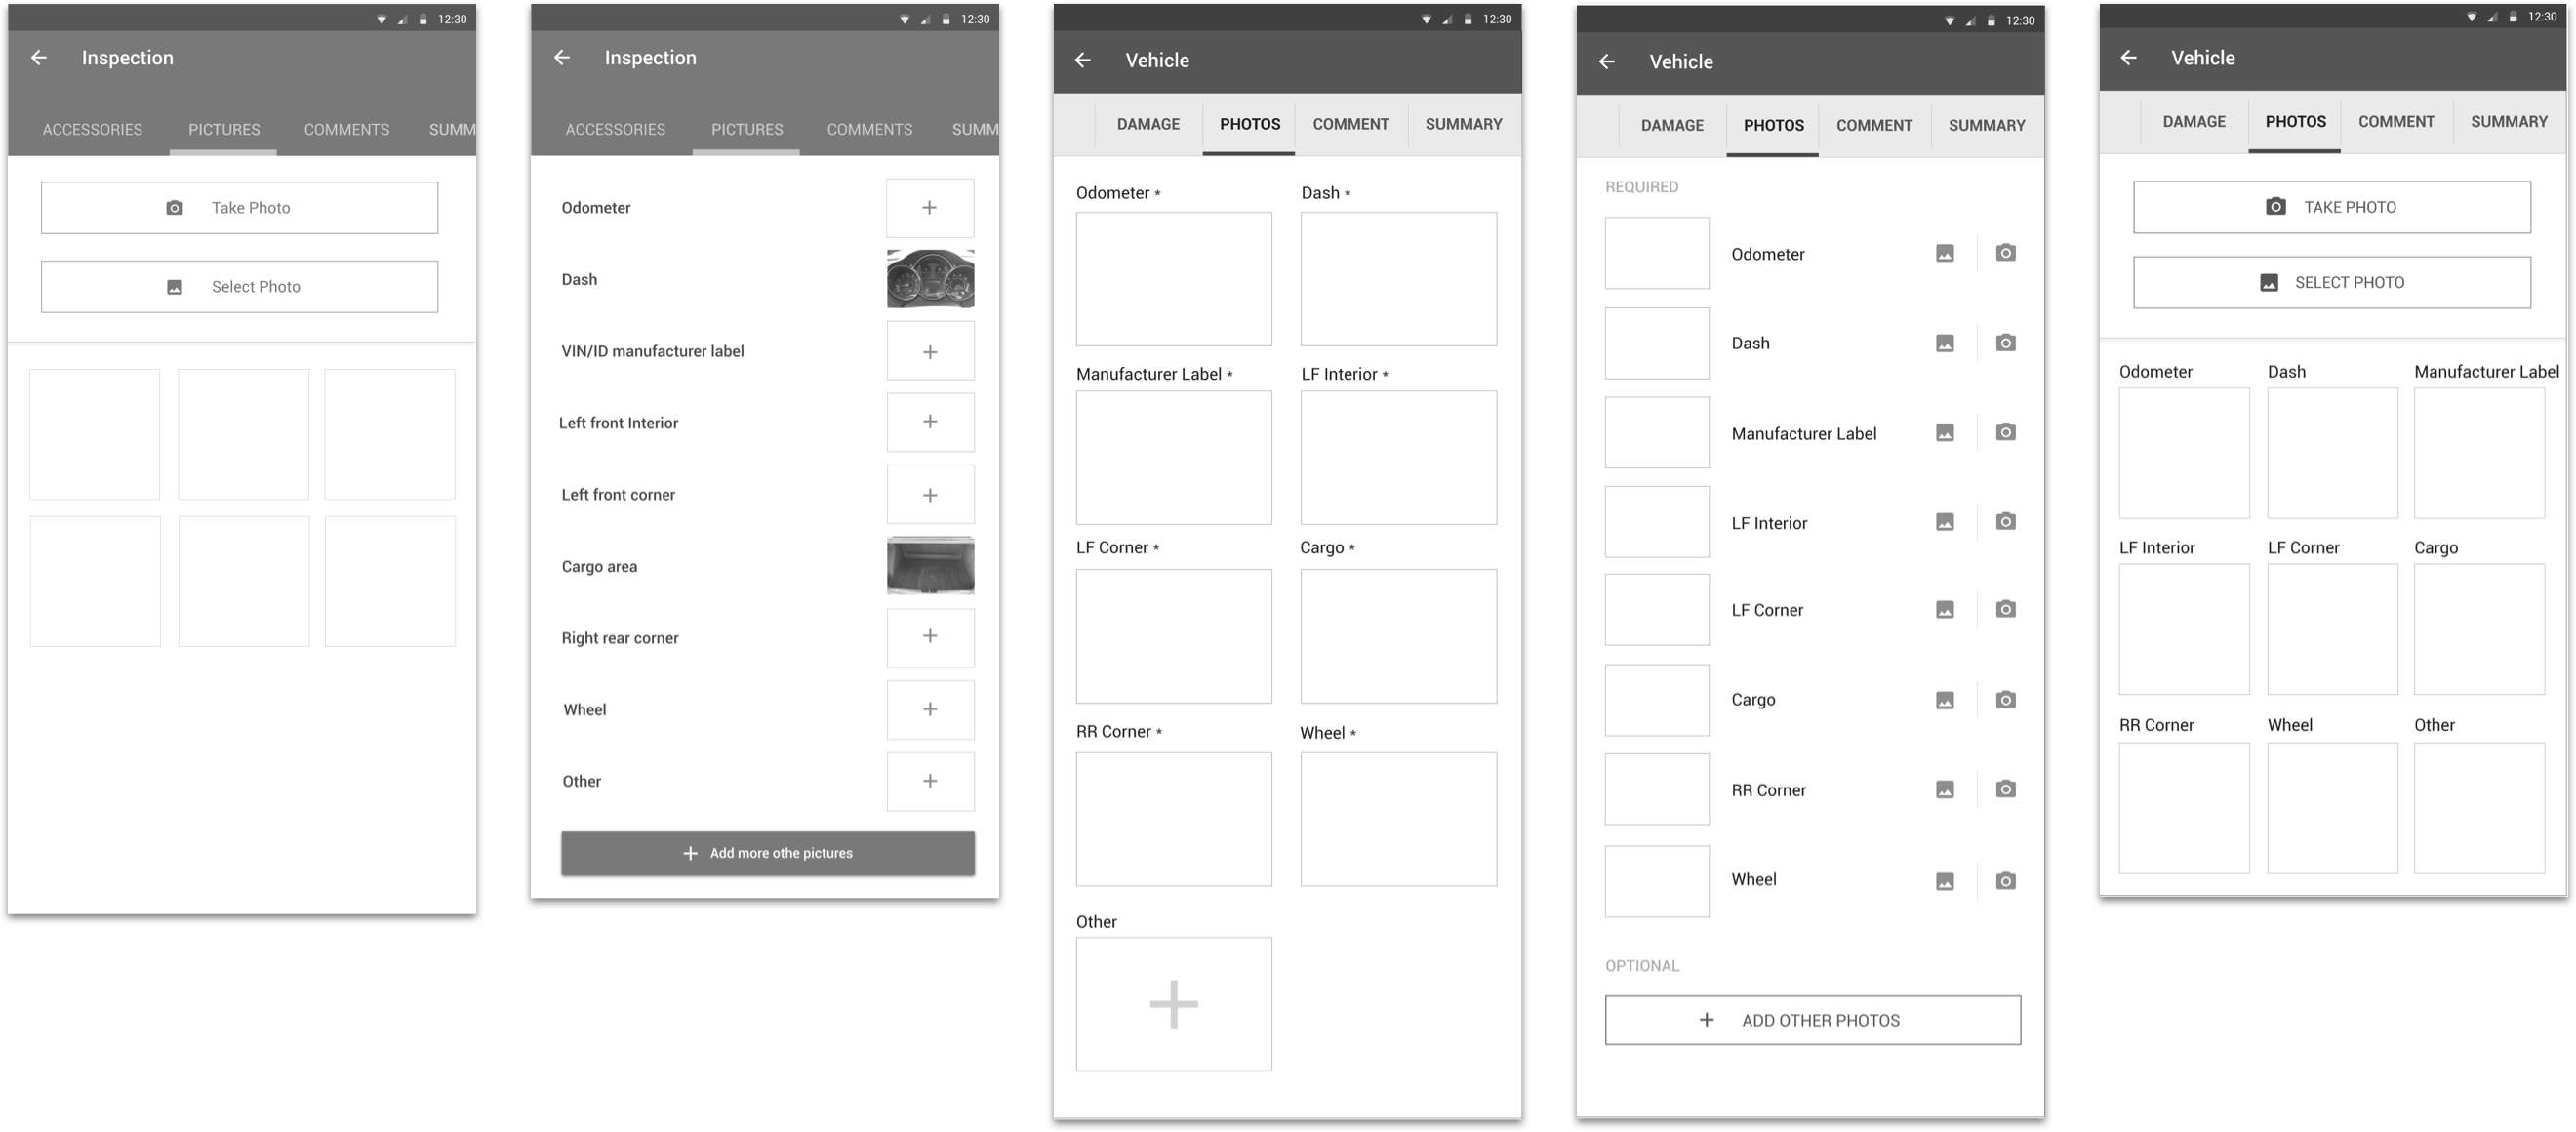Click camera icon in Odometer row

pos(2005,253)
